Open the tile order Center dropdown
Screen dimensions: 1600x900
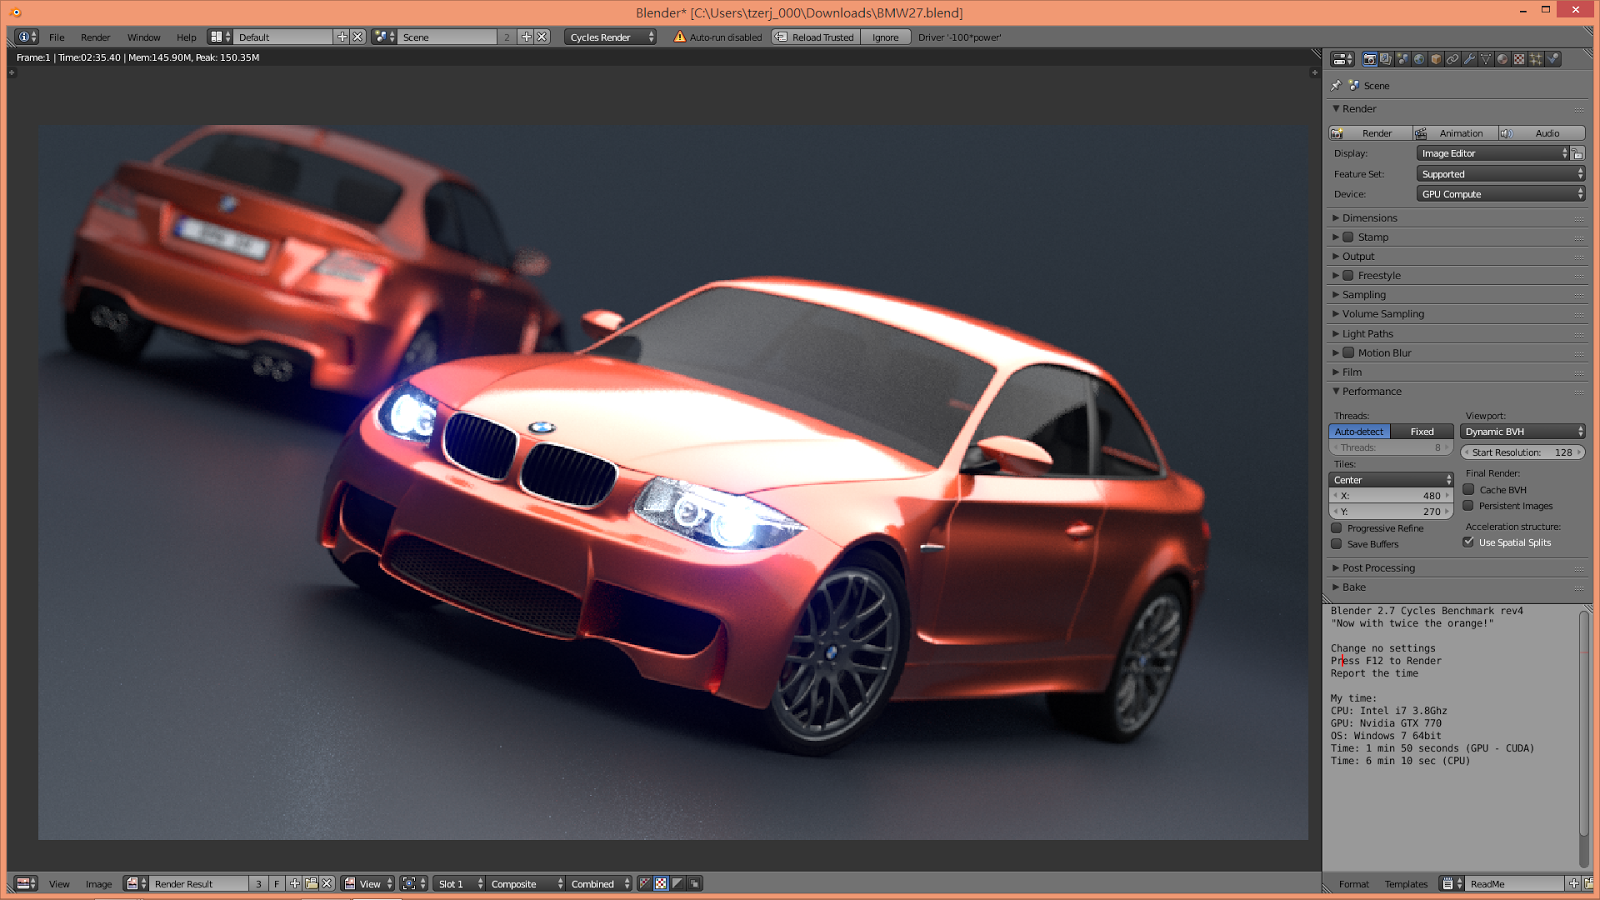tap(1391, 480)
